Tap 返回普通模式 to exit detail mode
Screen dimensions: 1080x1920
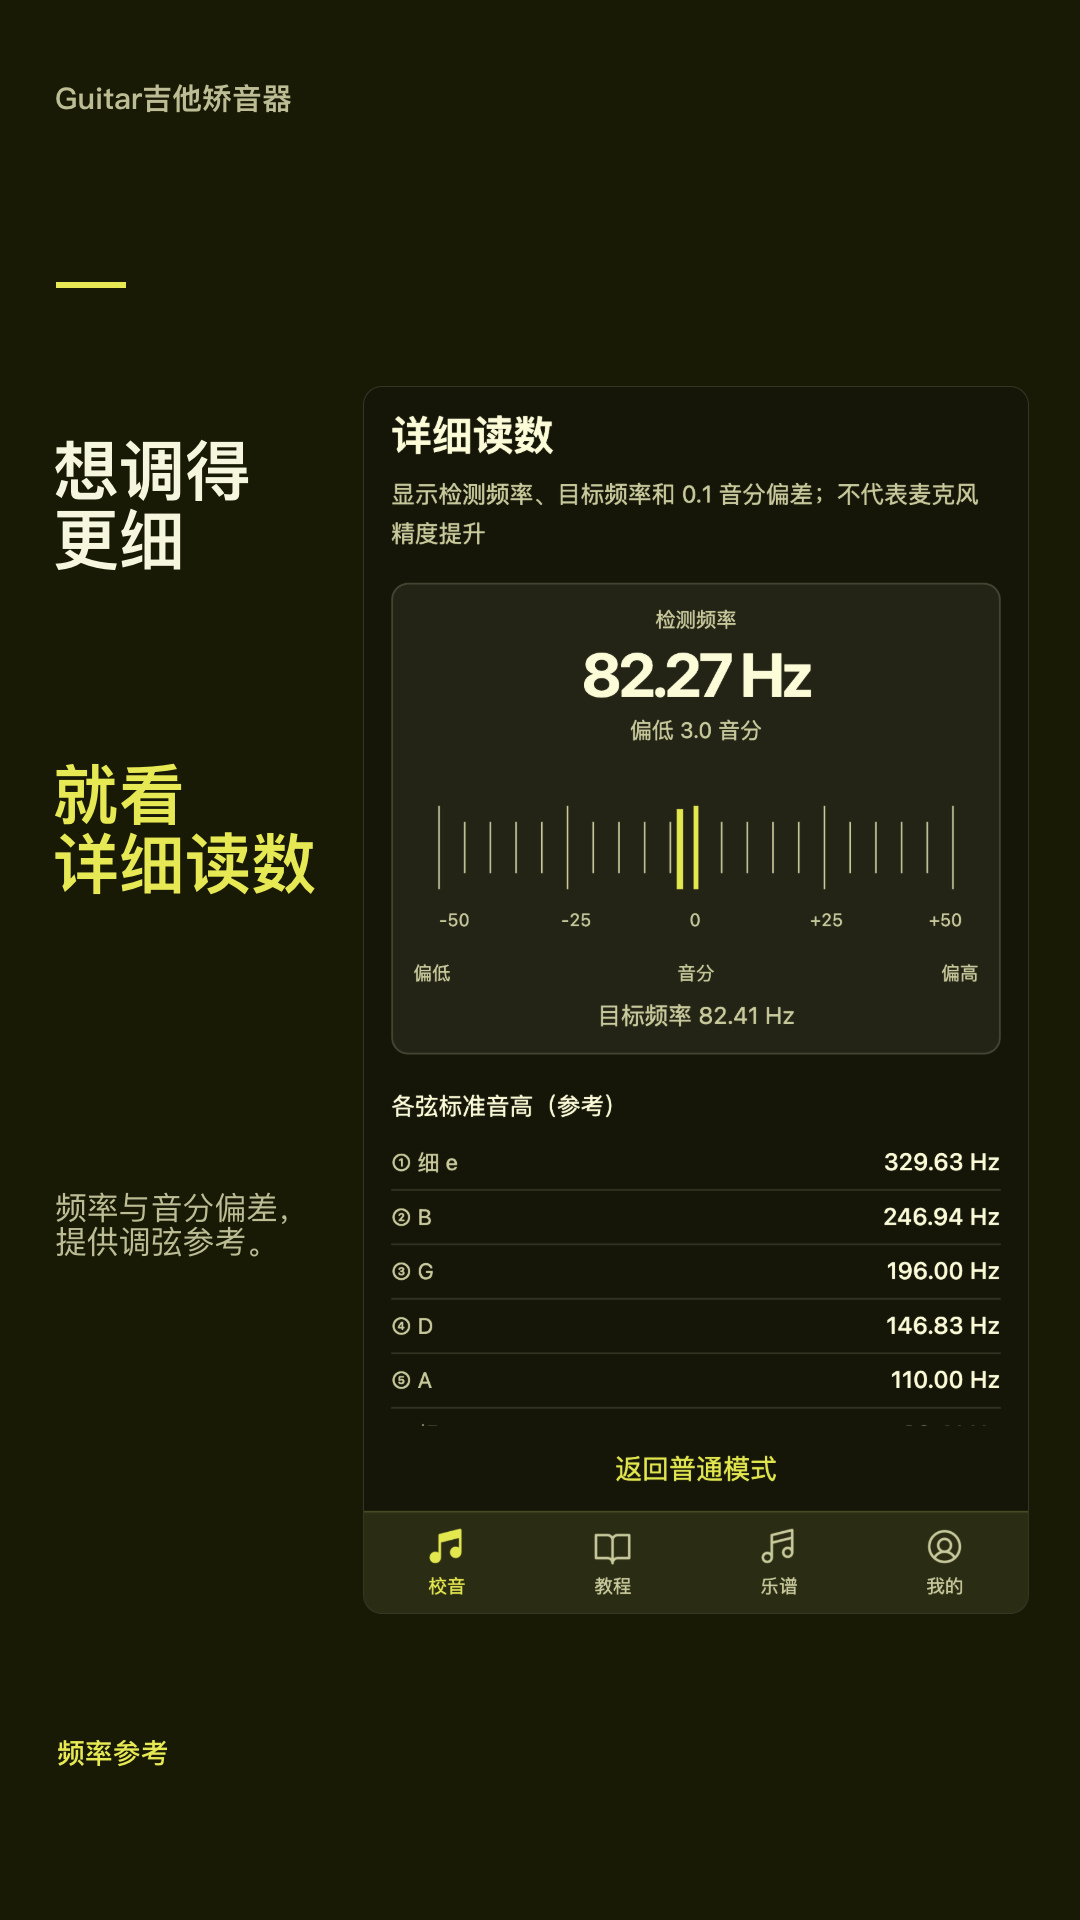click(x=696, y=1469)
